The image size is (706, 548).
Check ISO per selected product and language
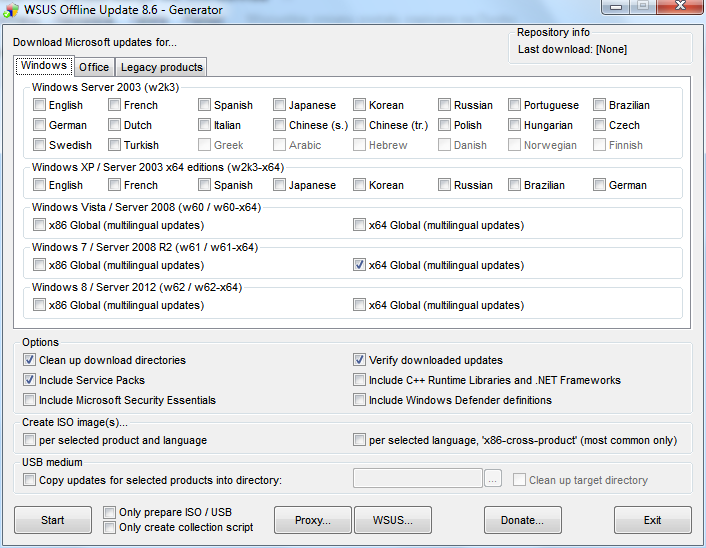click(30, 440)
